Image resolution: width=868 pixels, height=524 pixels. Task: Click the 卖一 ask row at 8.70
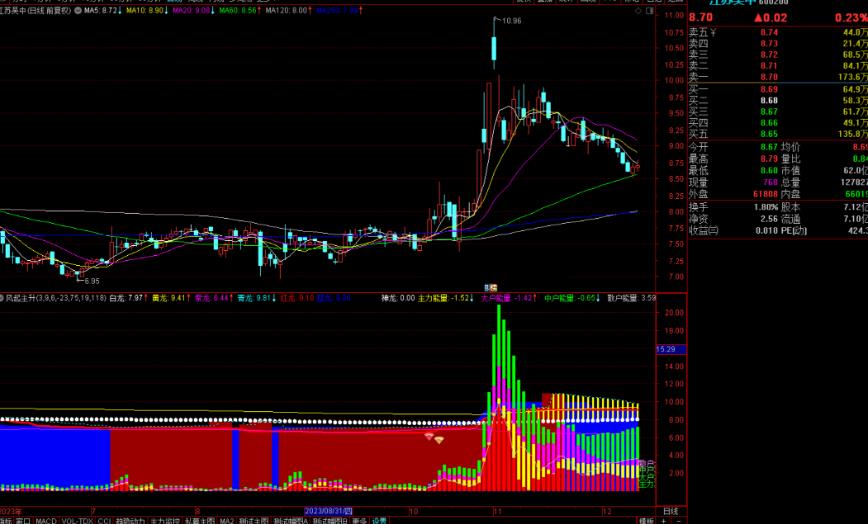(778, 77)
